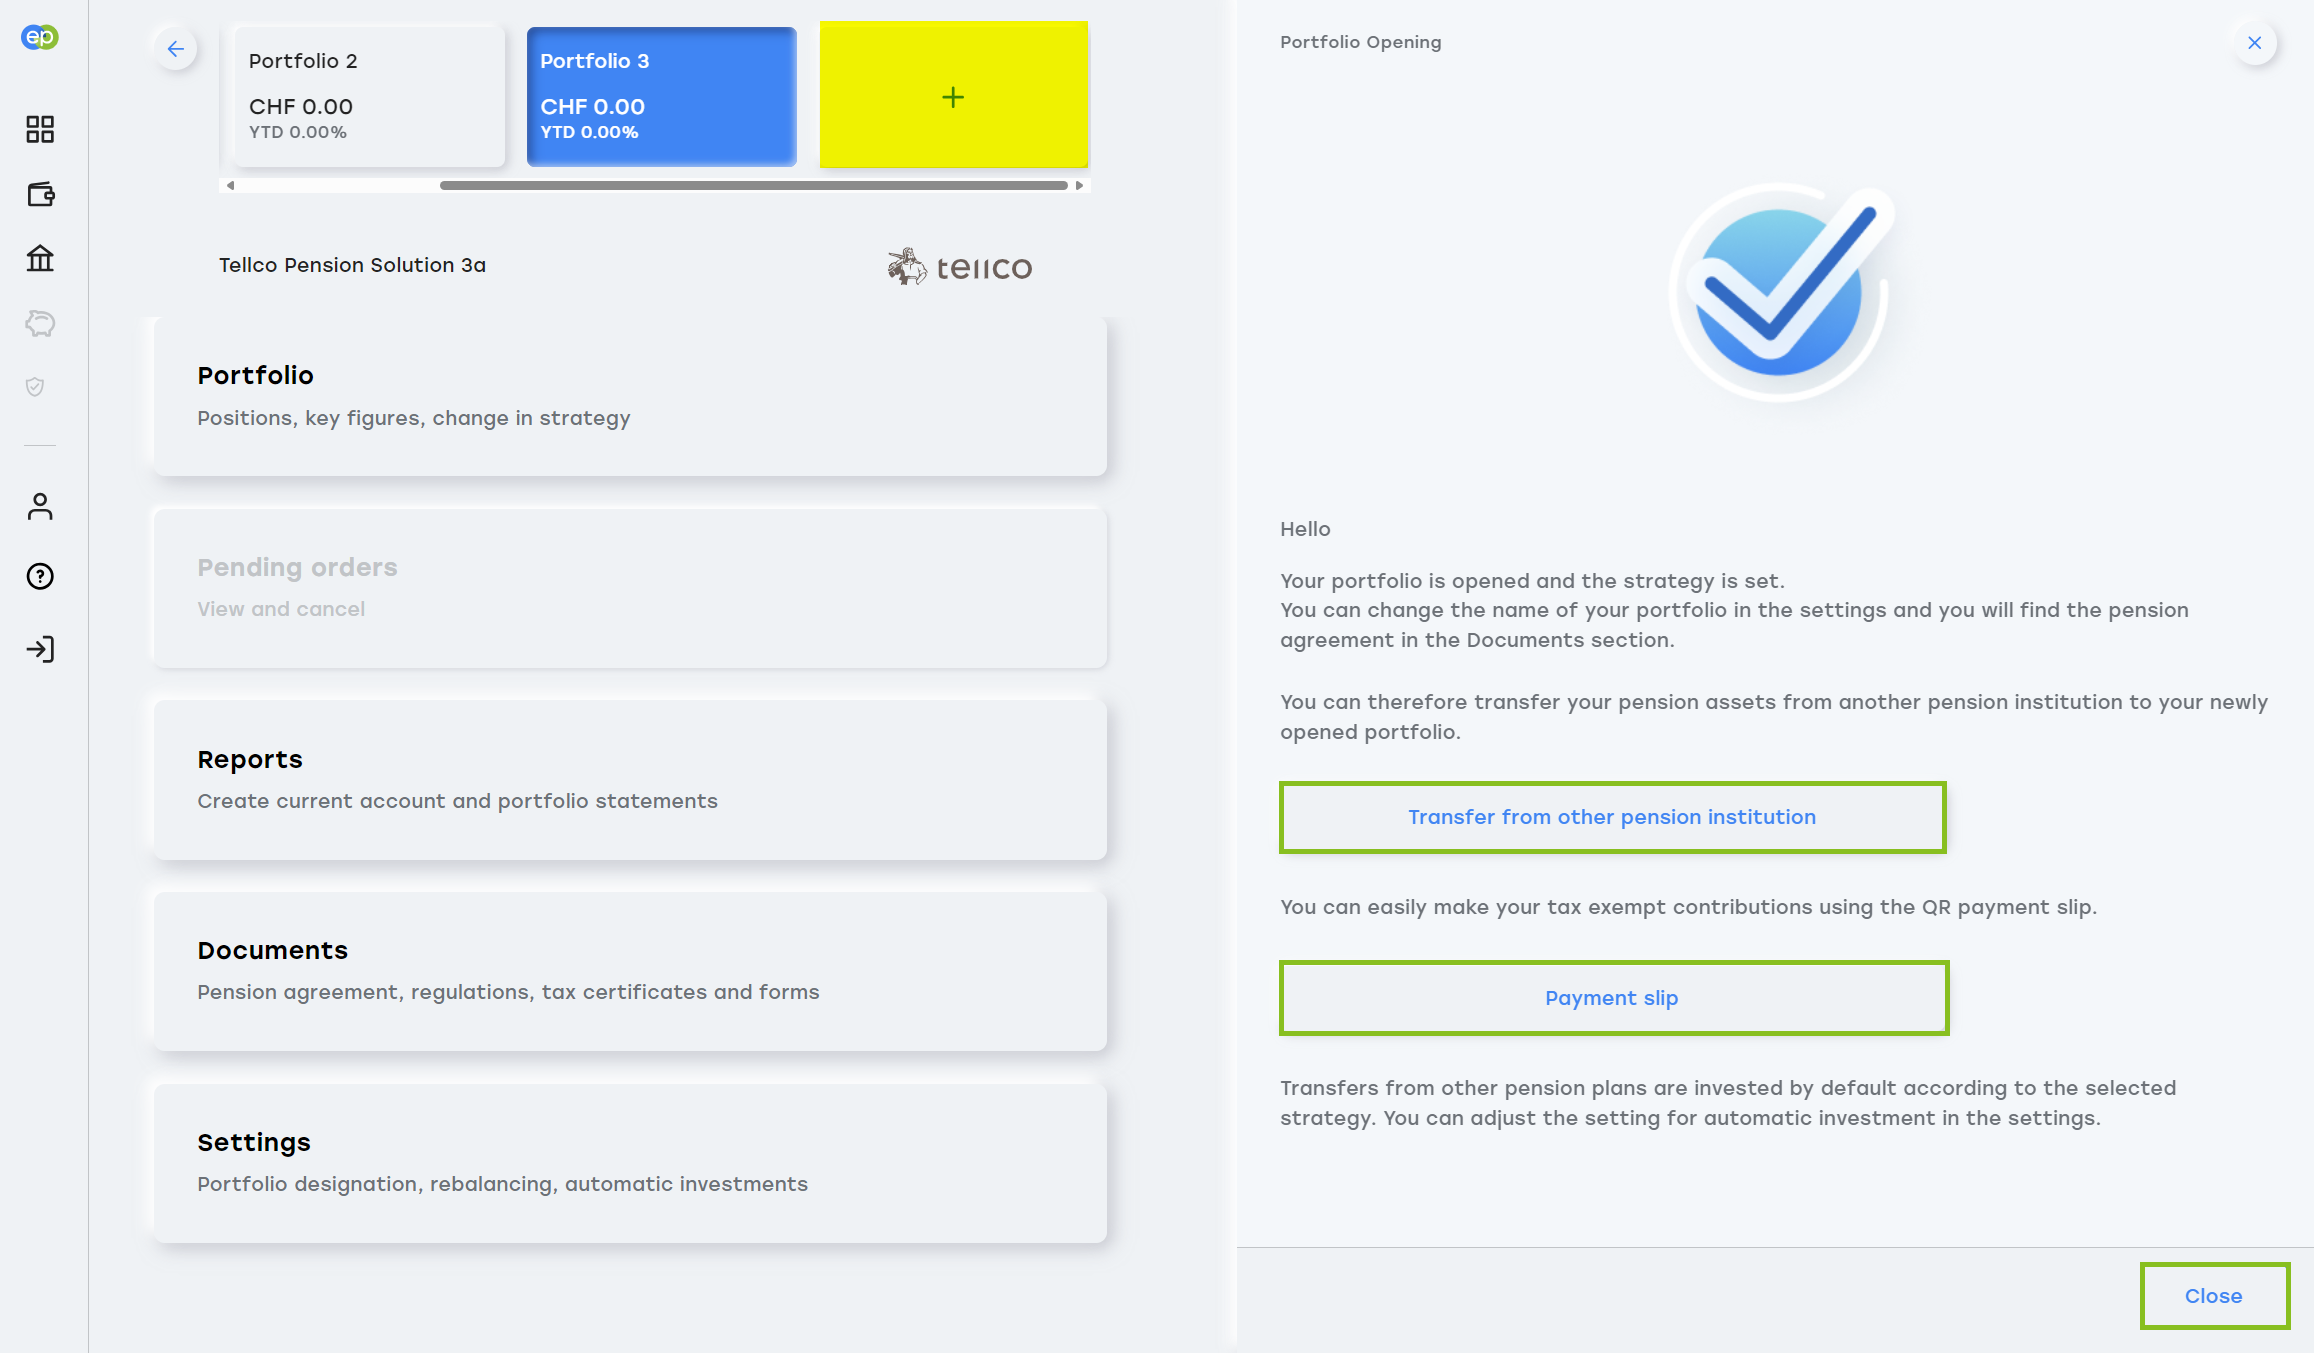
Task: Select the piggy bank pension icon
Action: (x=40, y=323)
